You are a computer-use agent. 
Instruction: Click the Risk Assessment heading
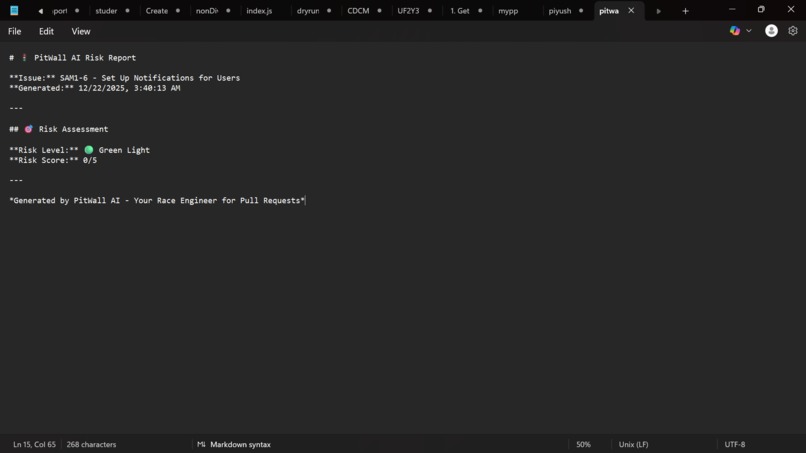point(59,129)
